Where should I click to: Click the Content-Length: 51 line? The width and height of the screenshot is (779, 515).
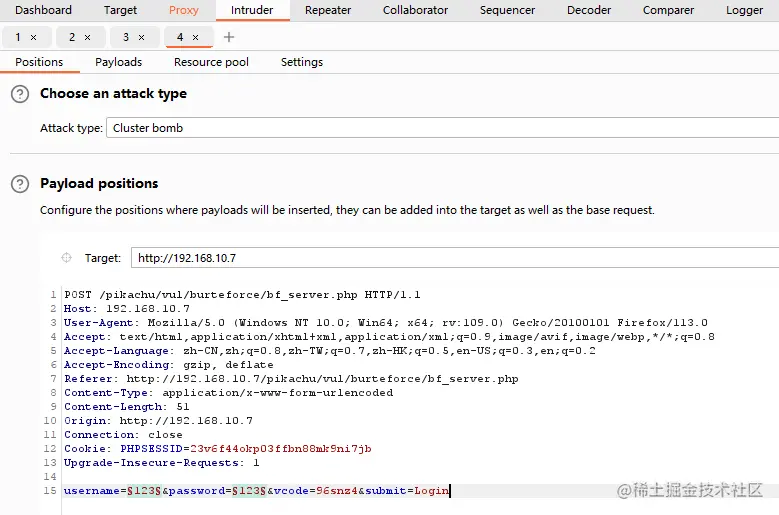pos(127,406)
